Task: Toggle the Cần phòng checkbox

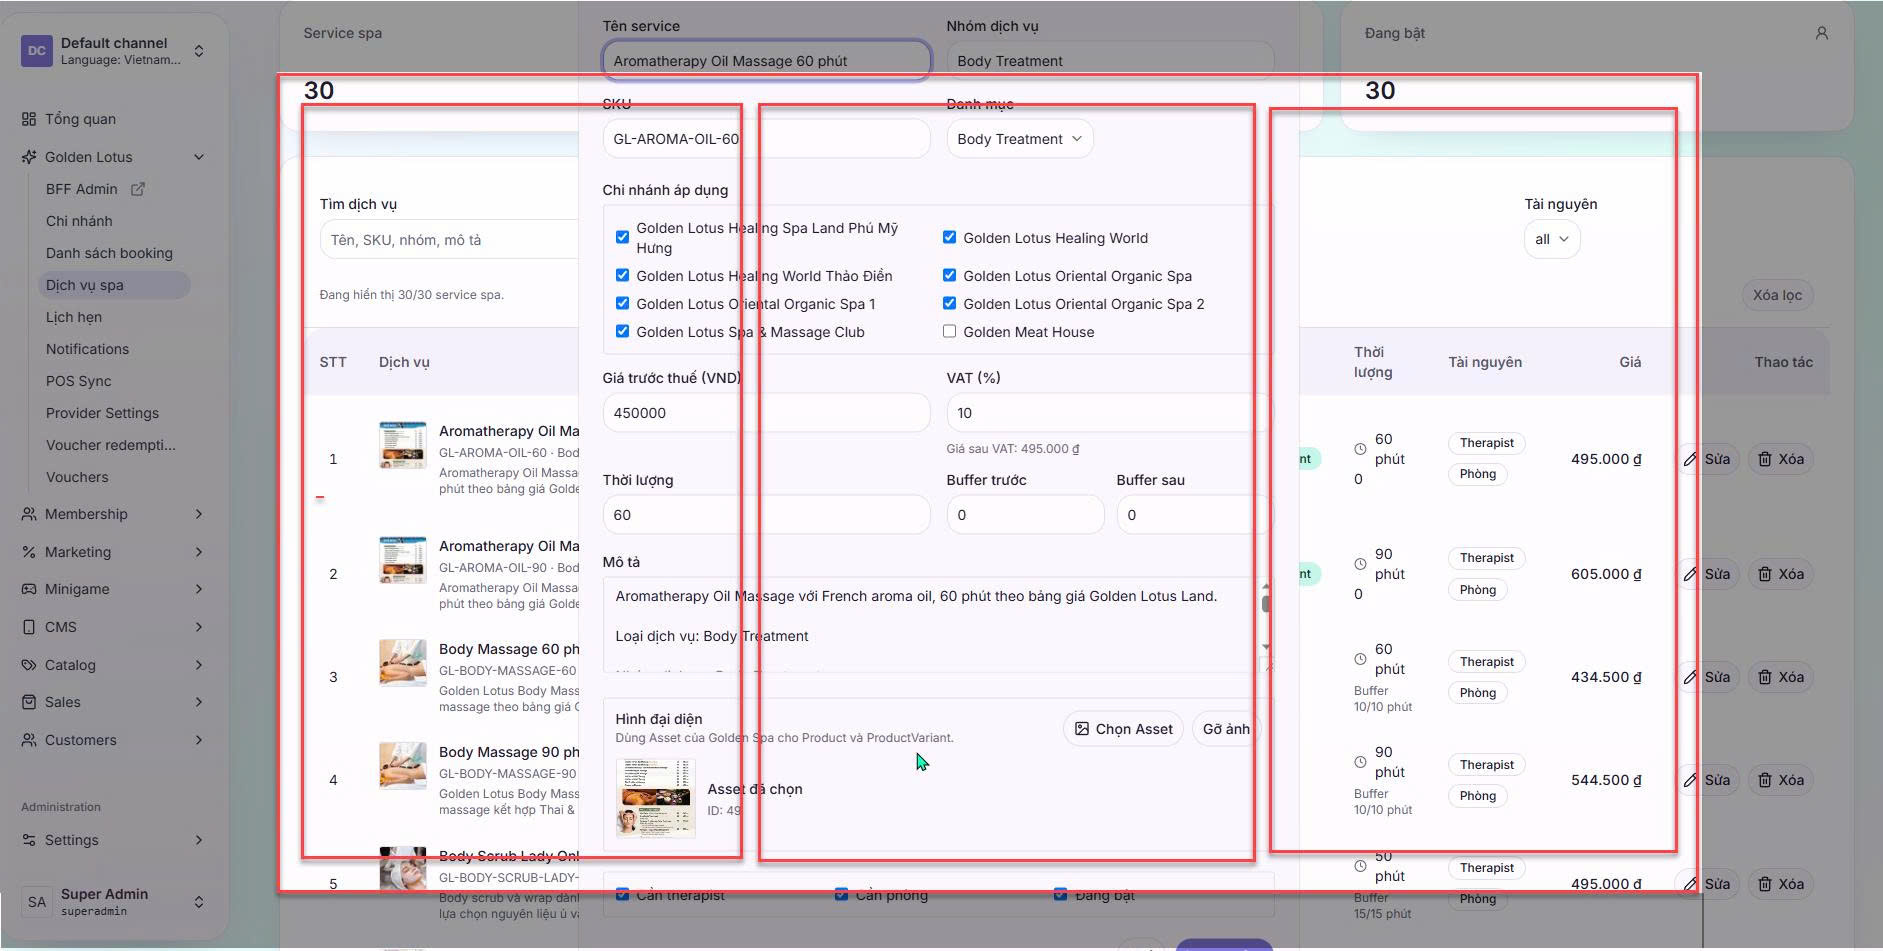Action: pos(841,894)
